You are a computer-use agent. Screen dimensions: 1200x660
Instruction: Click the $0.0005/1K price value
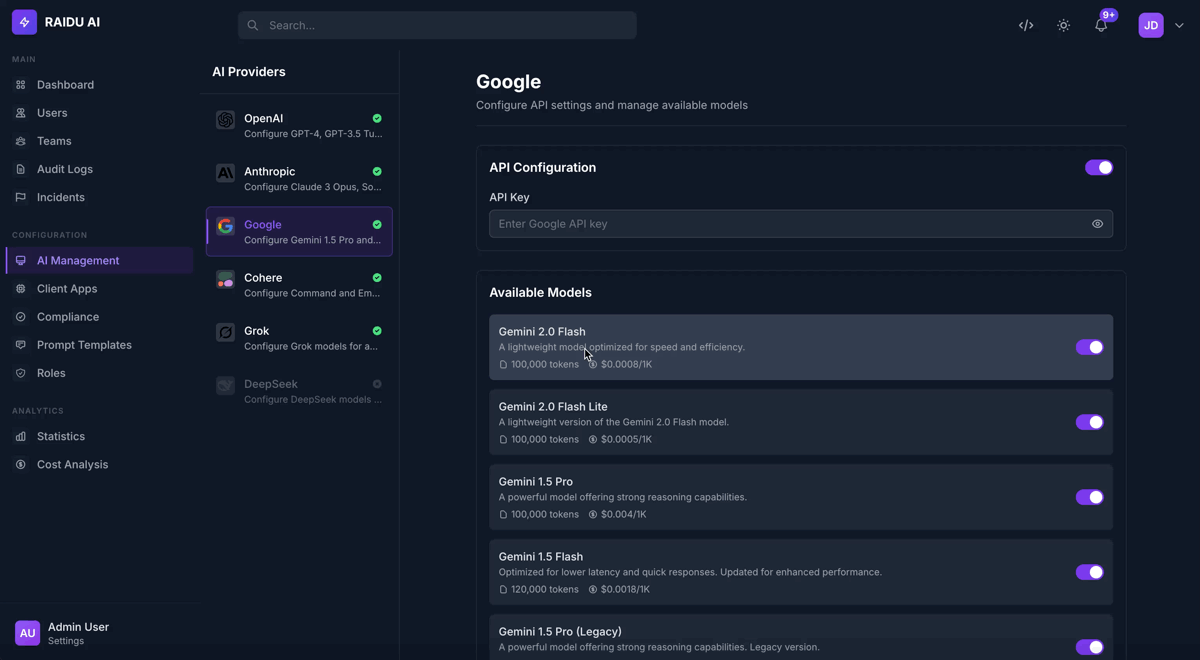coord(626,440)
